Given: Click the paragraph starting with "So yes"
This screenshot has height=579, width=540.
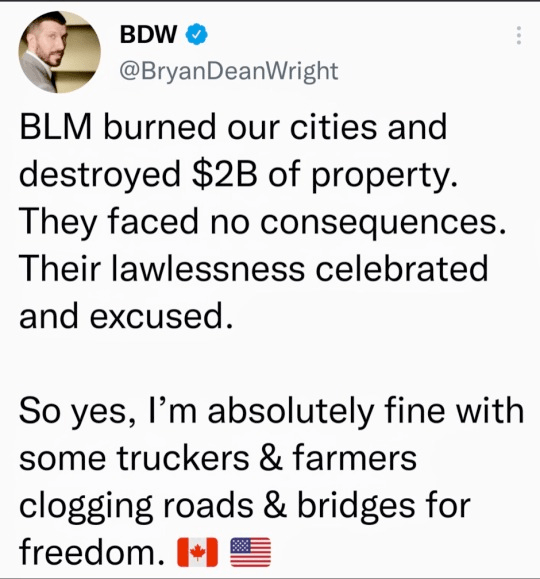Looking at the screenshot, I should (x=271, y=482).
